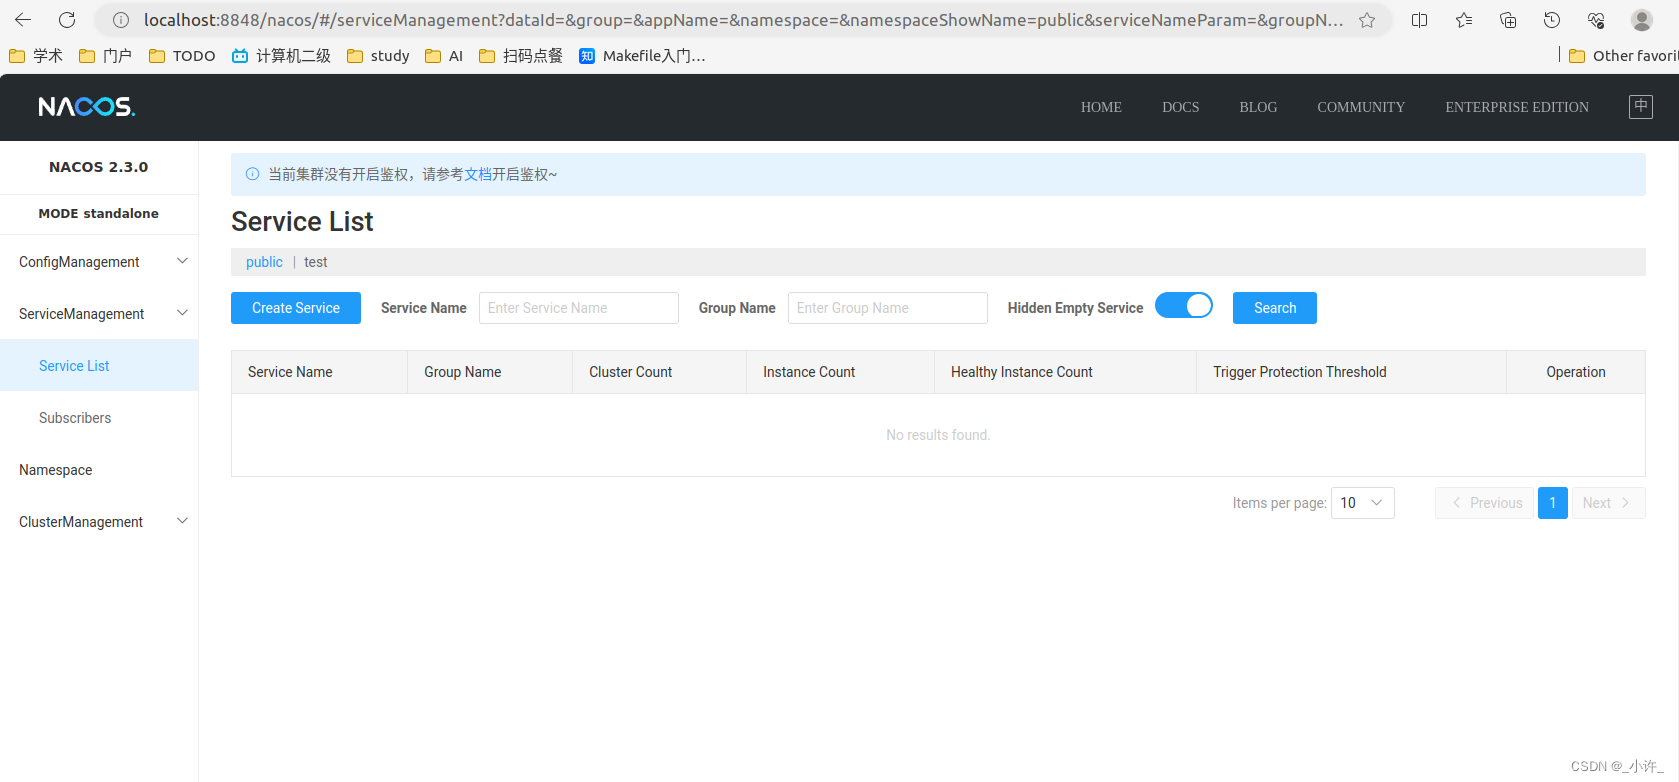Viewport: 1679px width, 782px height.
Task: Open Subscribers in the sidebar
Action: pos(99,417)
